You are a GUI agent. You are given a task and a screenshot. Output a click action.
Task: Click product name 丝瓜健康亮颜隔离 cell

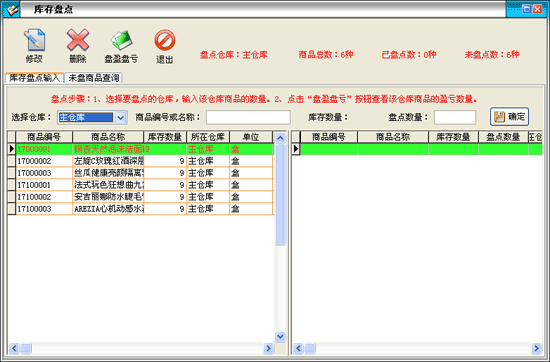coord(108,173)
